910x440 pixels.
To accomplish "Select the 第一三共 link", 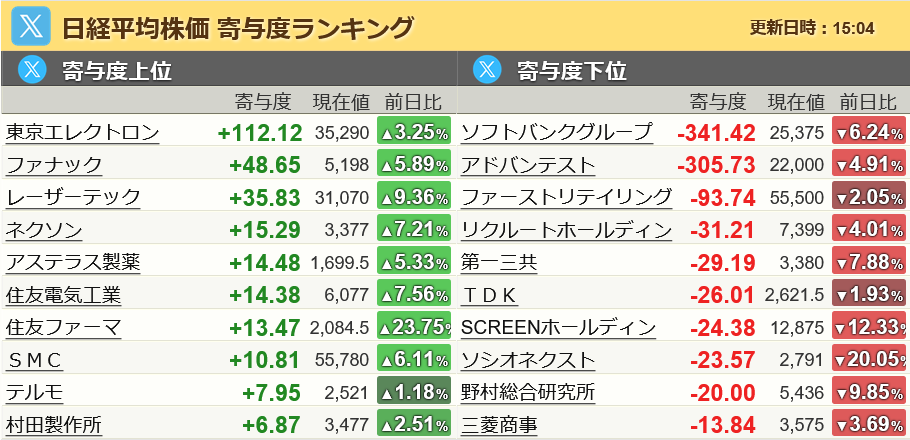I will coord(499,263).
